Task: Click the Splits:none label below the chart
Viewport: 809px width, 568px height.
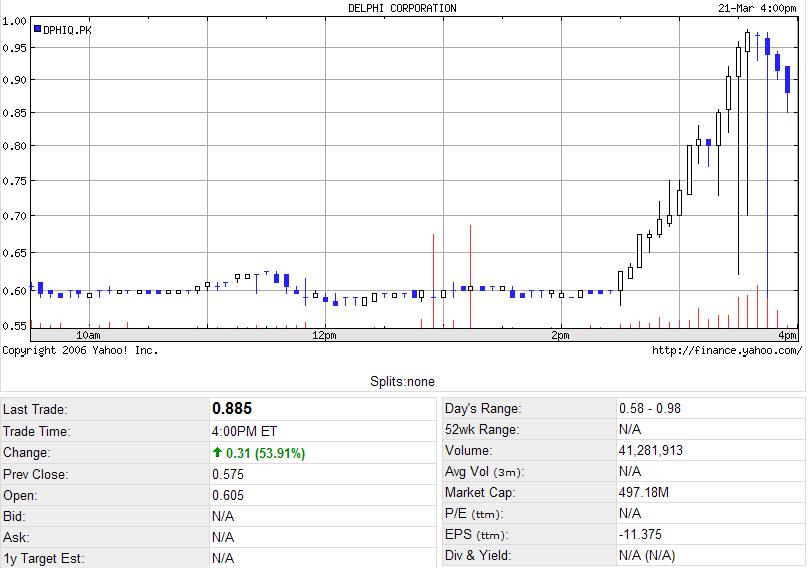Action: coord(402,381)
